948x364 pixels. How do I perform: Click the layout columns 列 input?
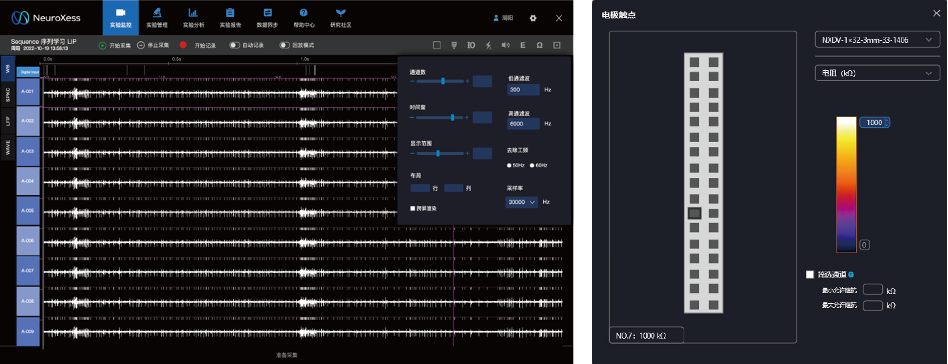453,188
